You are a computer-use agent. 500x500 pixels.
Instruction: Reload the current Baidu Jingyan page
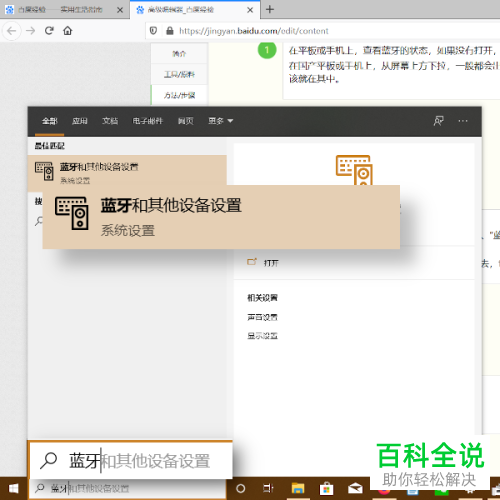(49, 31)
